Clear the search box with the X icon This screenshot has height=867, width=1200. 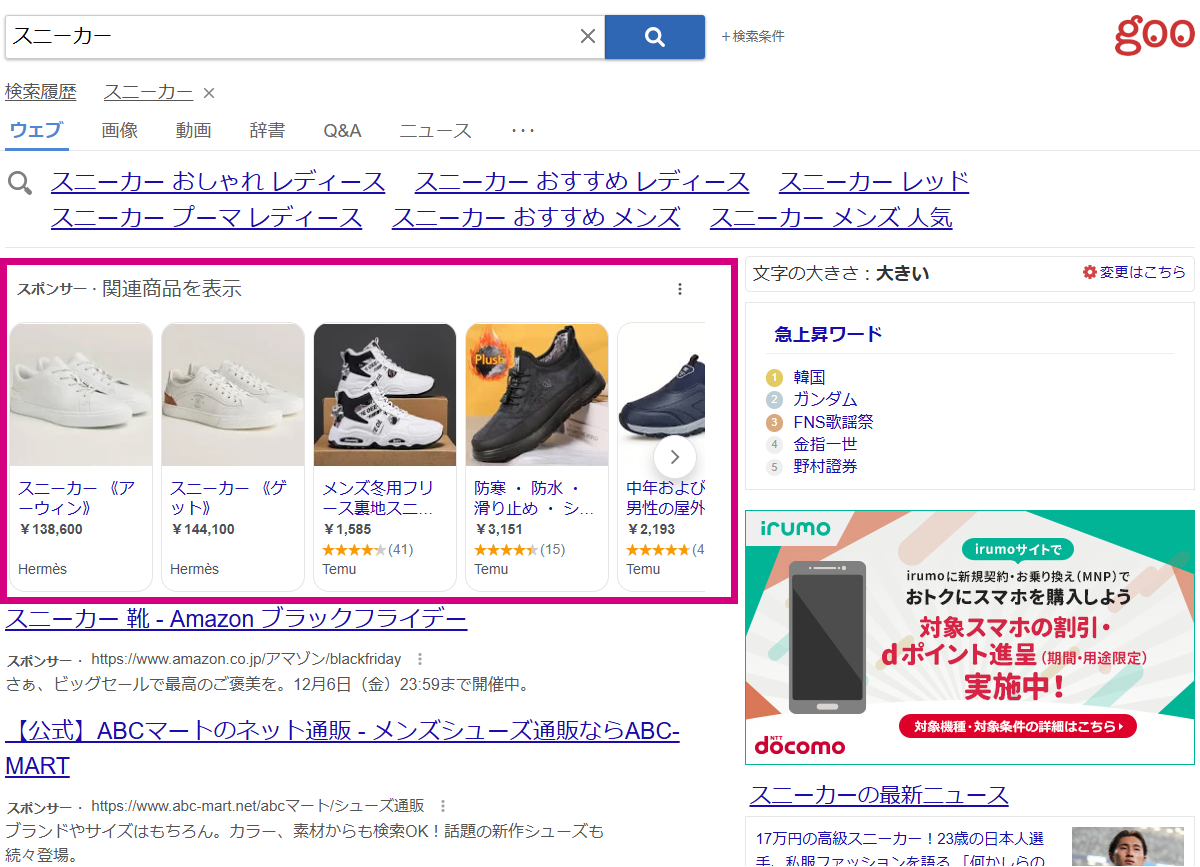tap(588, 37)
